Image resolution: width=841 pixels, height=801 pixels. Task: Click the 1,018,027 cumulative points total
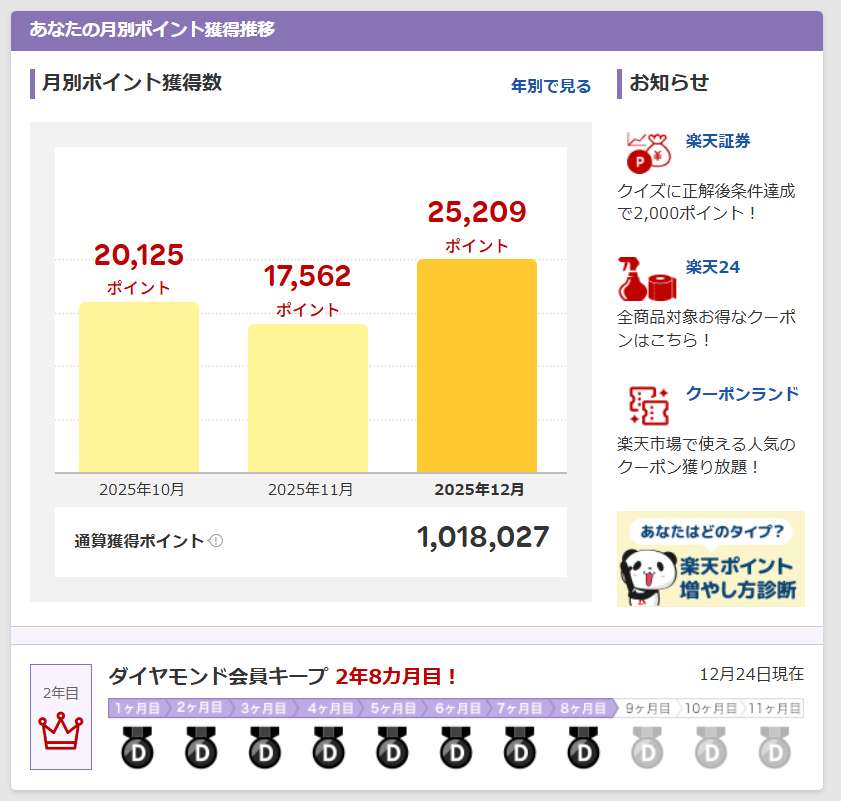483,538
